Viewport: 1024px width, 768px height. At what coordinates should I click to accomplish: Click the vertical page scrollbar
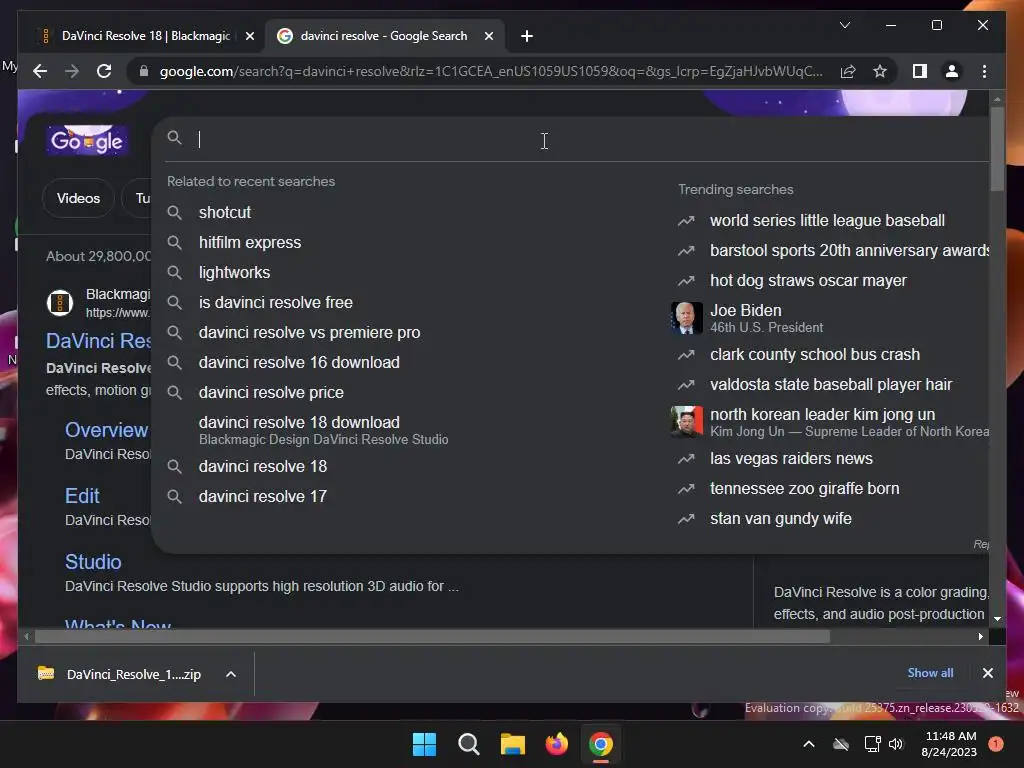pos(997,149)
